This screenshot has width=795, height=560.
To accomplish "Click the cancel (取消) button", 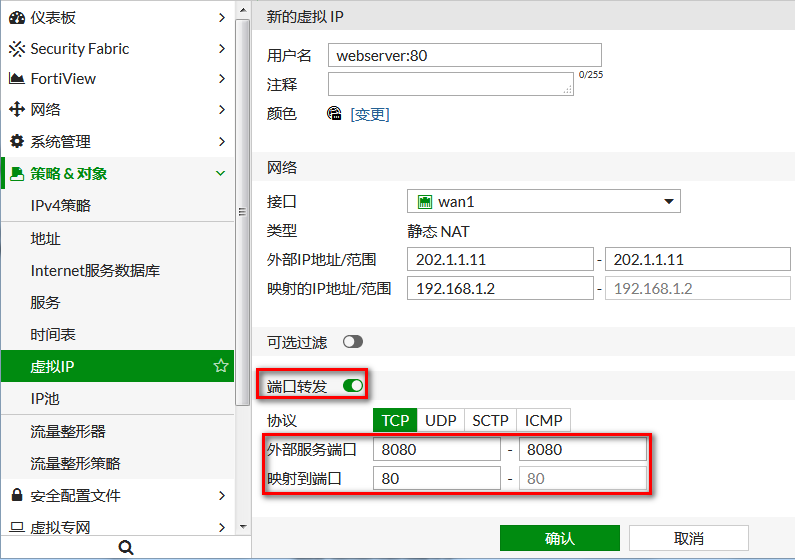I will point(689,538).
